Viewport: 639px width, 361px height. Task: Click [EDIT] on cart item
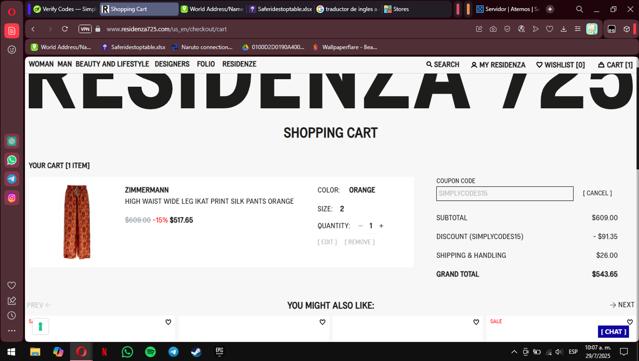[327, 242]
